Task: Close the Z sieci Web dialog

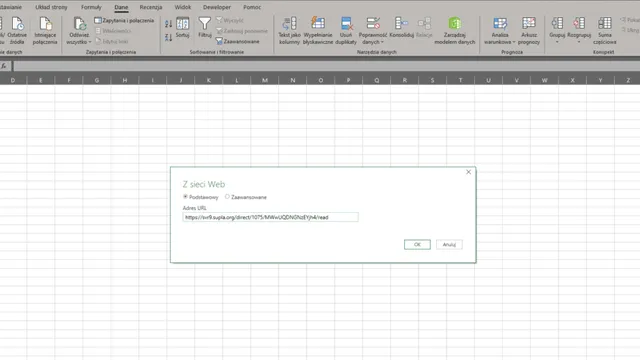Action: point(469,172)
